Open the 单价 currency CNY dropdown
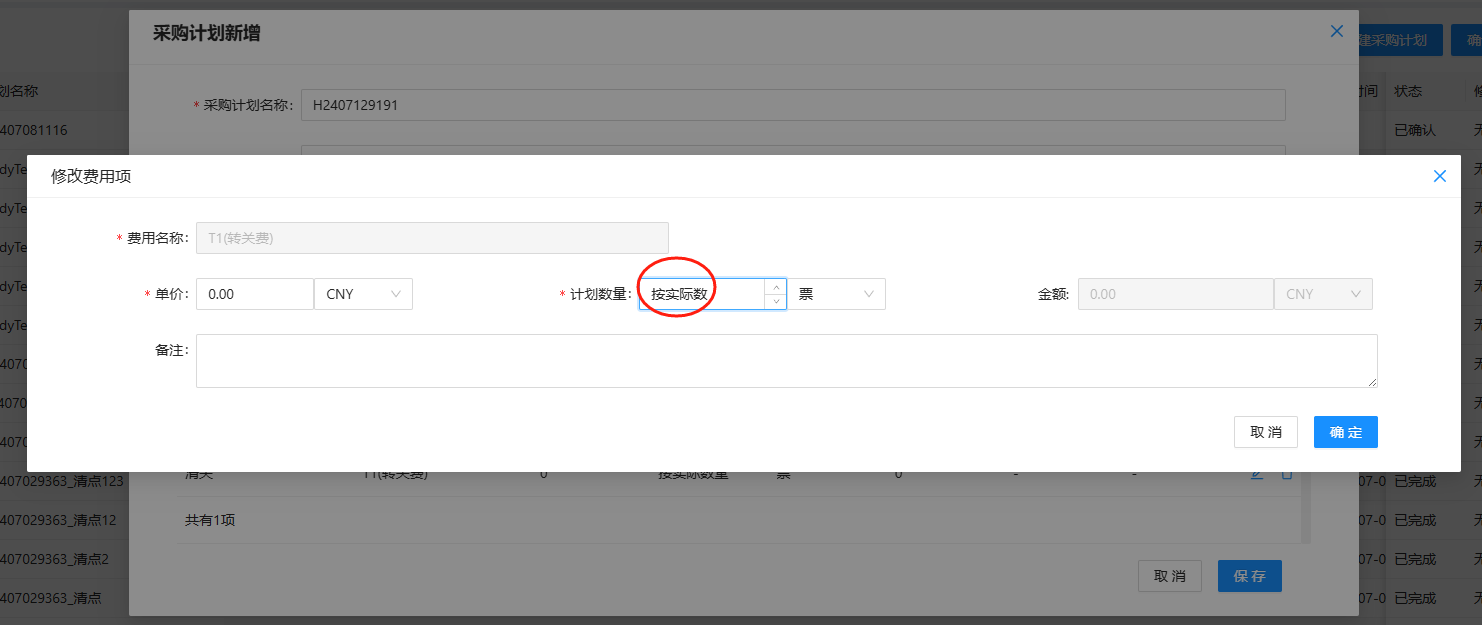Viewport: 1482px width, 625px height. (x=363, y=294)
